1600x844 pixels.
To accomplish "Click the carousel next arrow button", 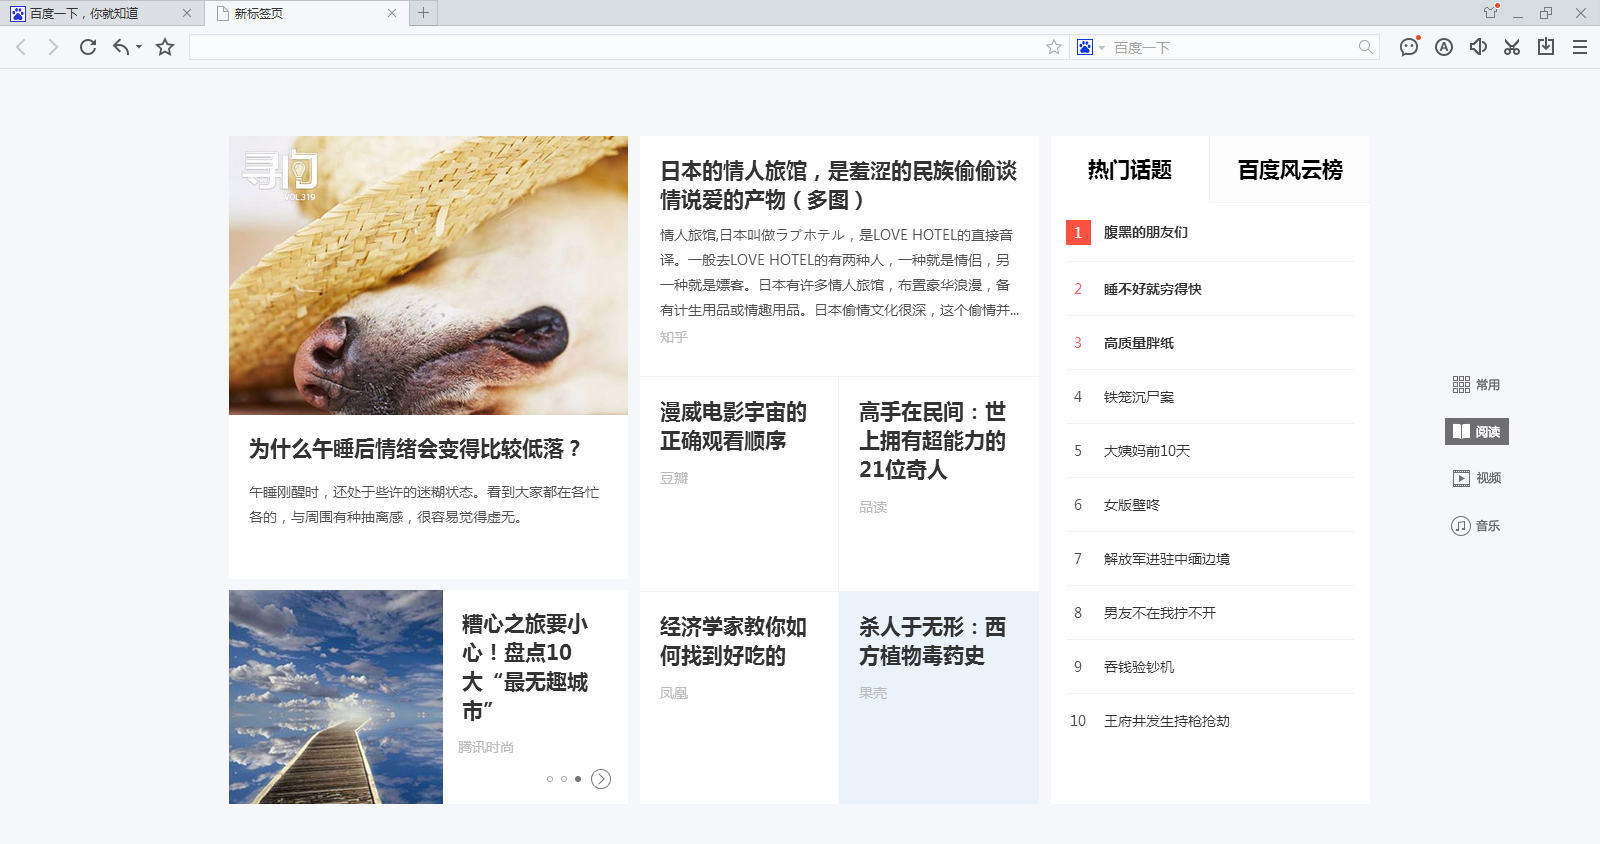I will (x=601, y=779).
